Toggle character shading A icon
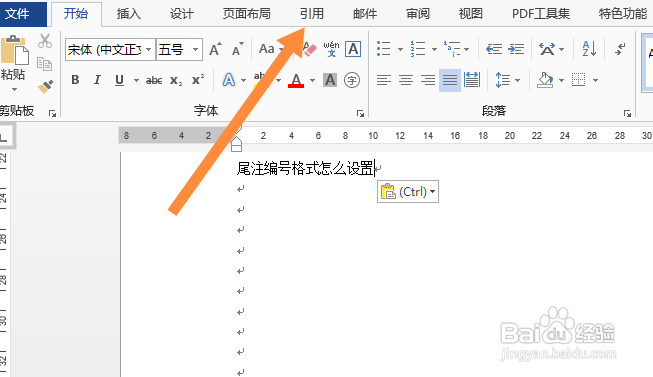 [330, 80]
